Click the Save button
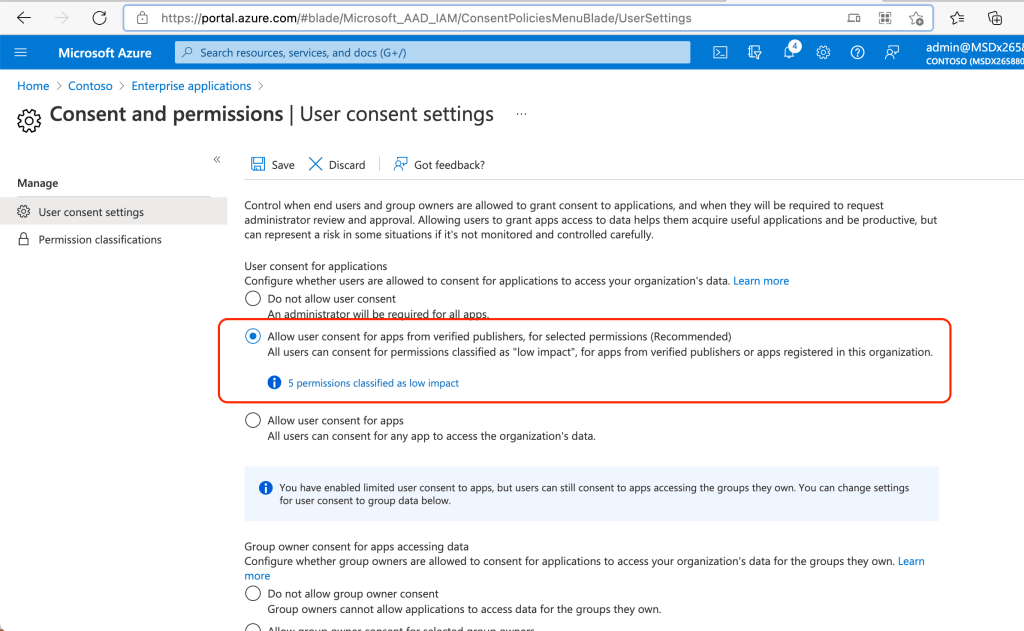1024x631 pixels. (273, 165)
